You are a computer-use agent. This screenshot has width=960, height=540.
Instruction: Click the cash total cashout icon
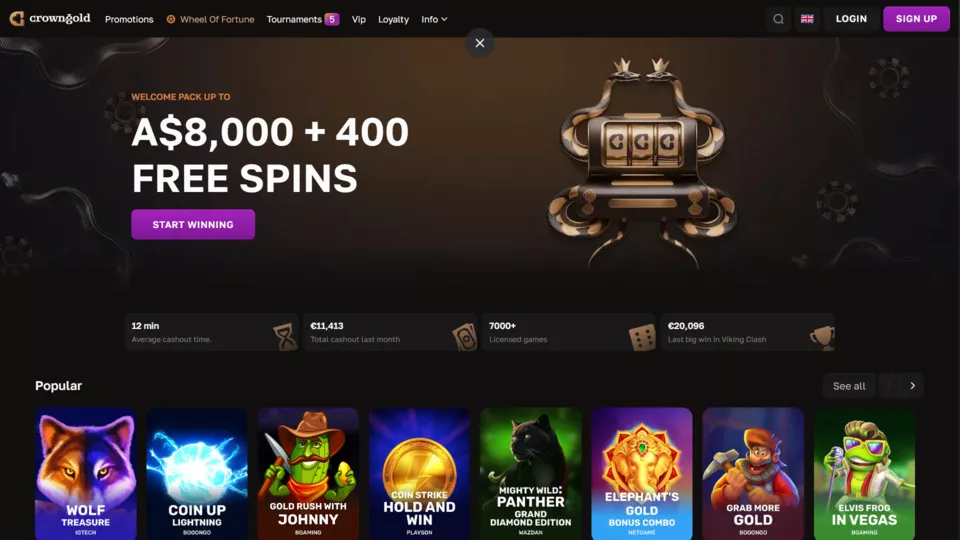click(x=464, y=336)
